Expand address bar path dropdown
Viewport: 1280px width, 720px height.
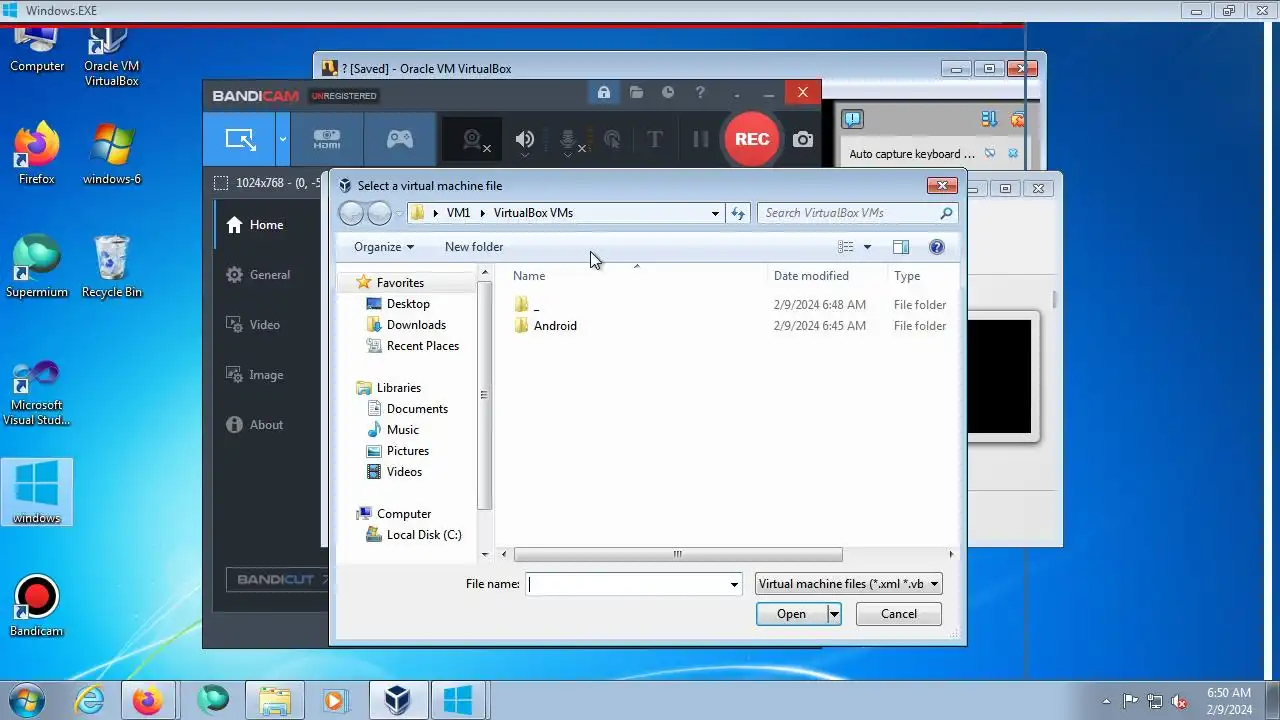click(715, 213)
